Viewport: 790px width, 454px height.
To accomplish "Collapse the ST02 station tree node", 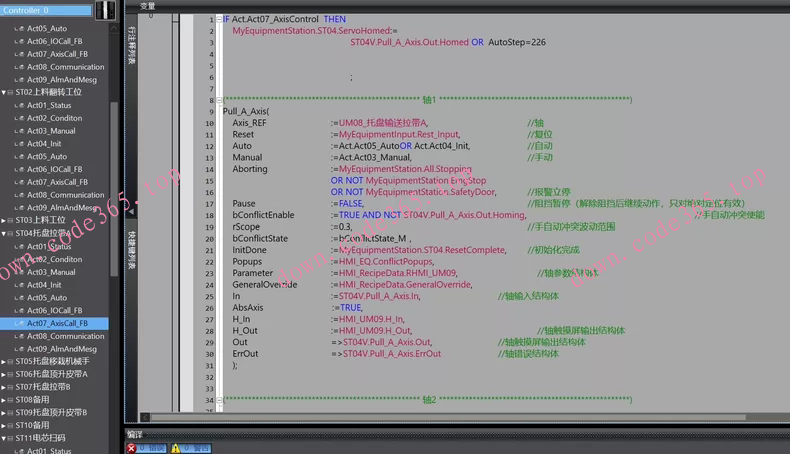I will tap(3, 92).
